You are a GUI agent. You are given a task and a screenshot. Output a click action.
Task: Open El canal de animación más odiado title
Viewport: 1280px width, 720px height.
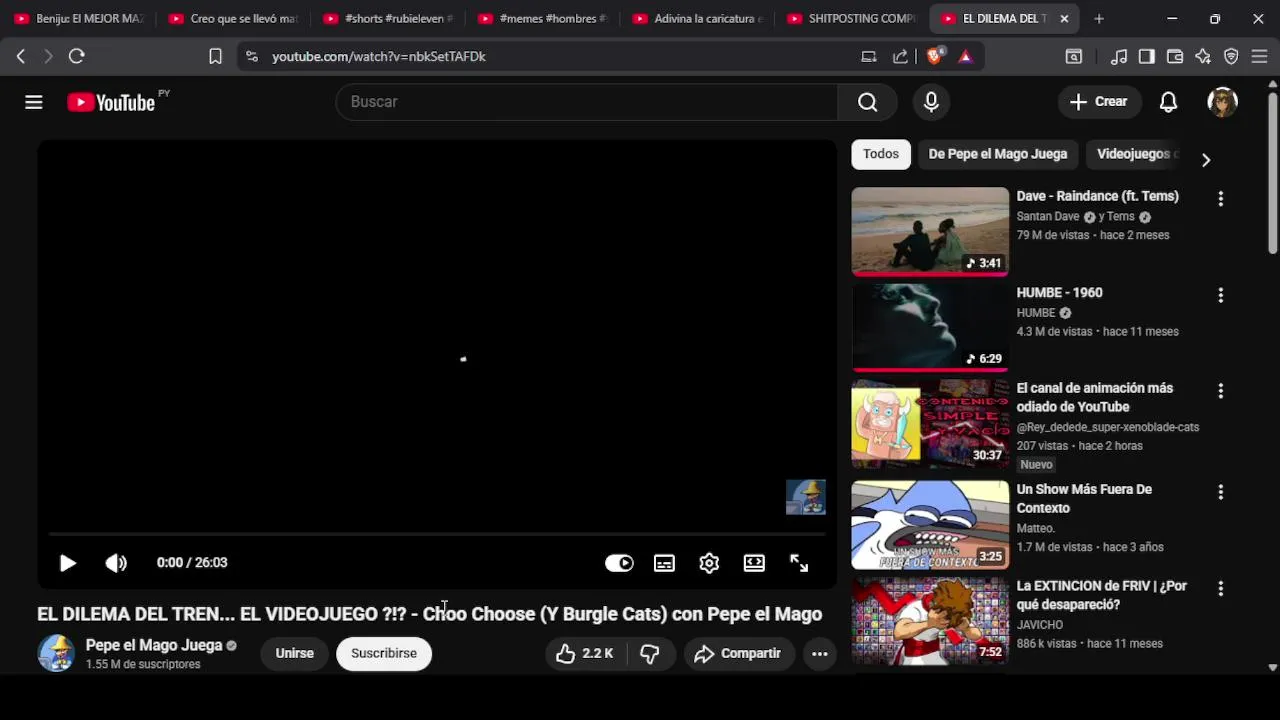[x=1095, y=397]
